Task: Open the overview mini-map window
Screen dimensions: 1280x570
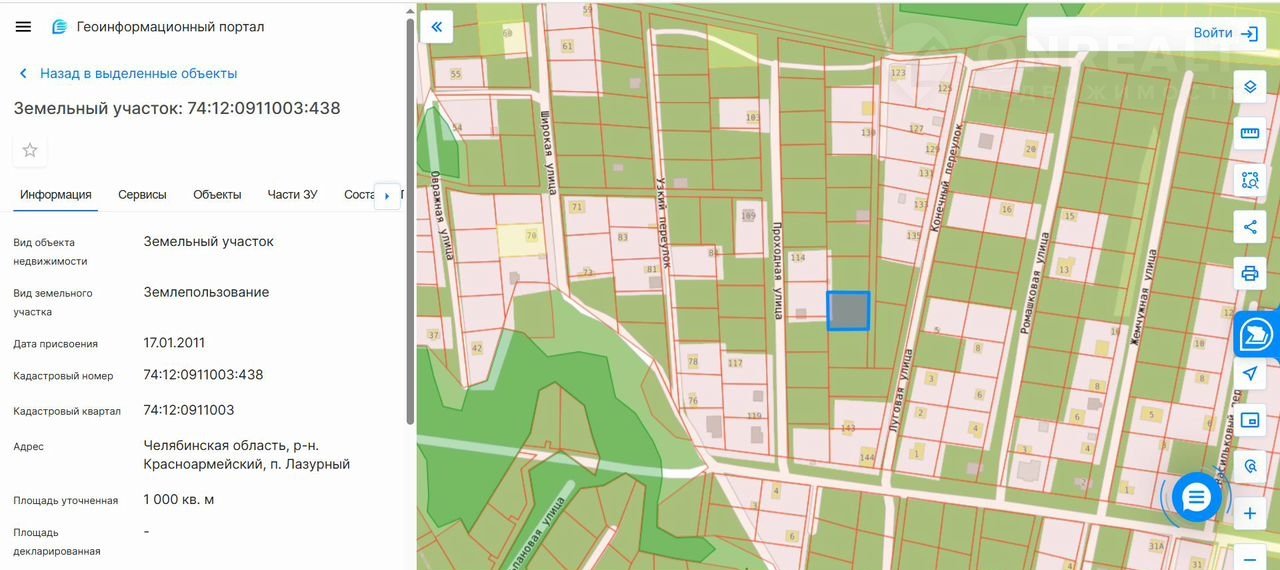Action: tap(1249, 420)
